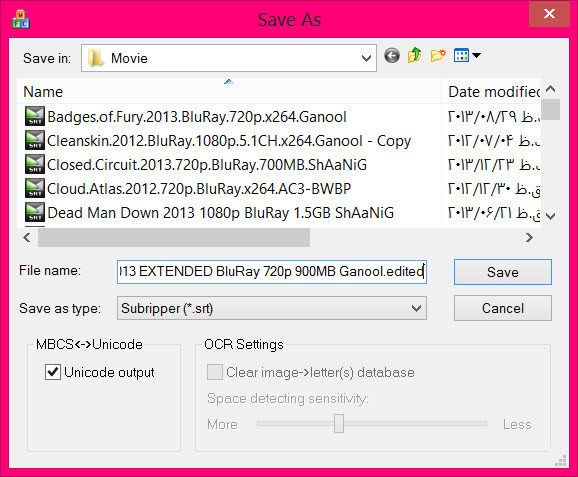578x477 pixels.
Task: Select Dead Man Down 2013 file
Action: (220, 213)
